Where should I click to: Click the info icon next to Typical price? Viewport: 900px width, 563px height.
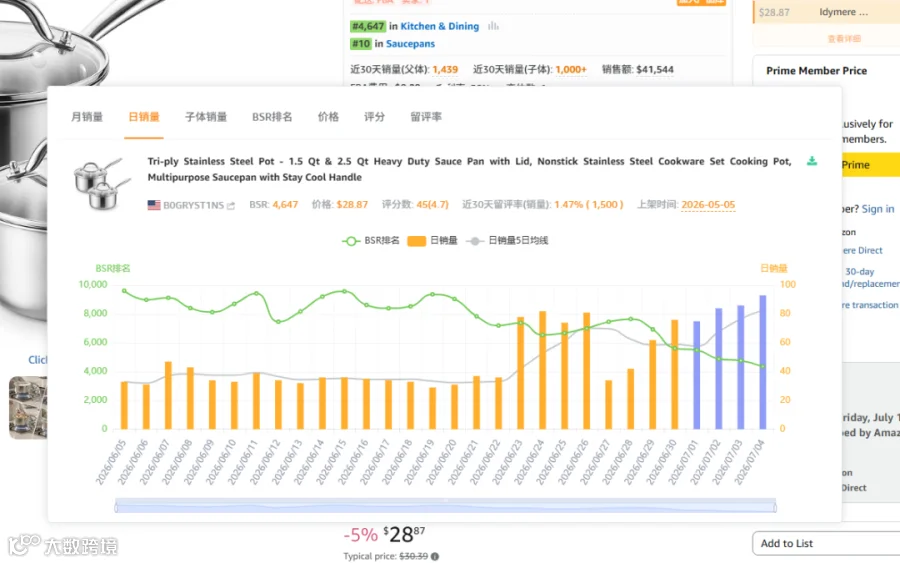[435, 556]
